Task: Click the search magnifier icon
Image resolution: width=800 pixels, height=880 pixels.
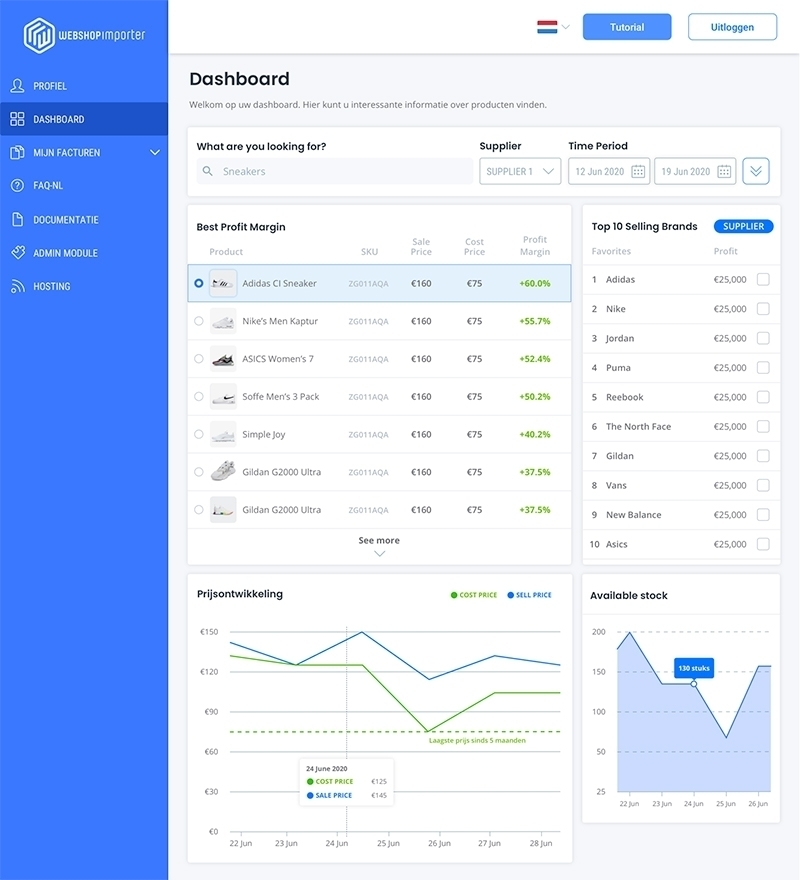Action: (208, 171)
